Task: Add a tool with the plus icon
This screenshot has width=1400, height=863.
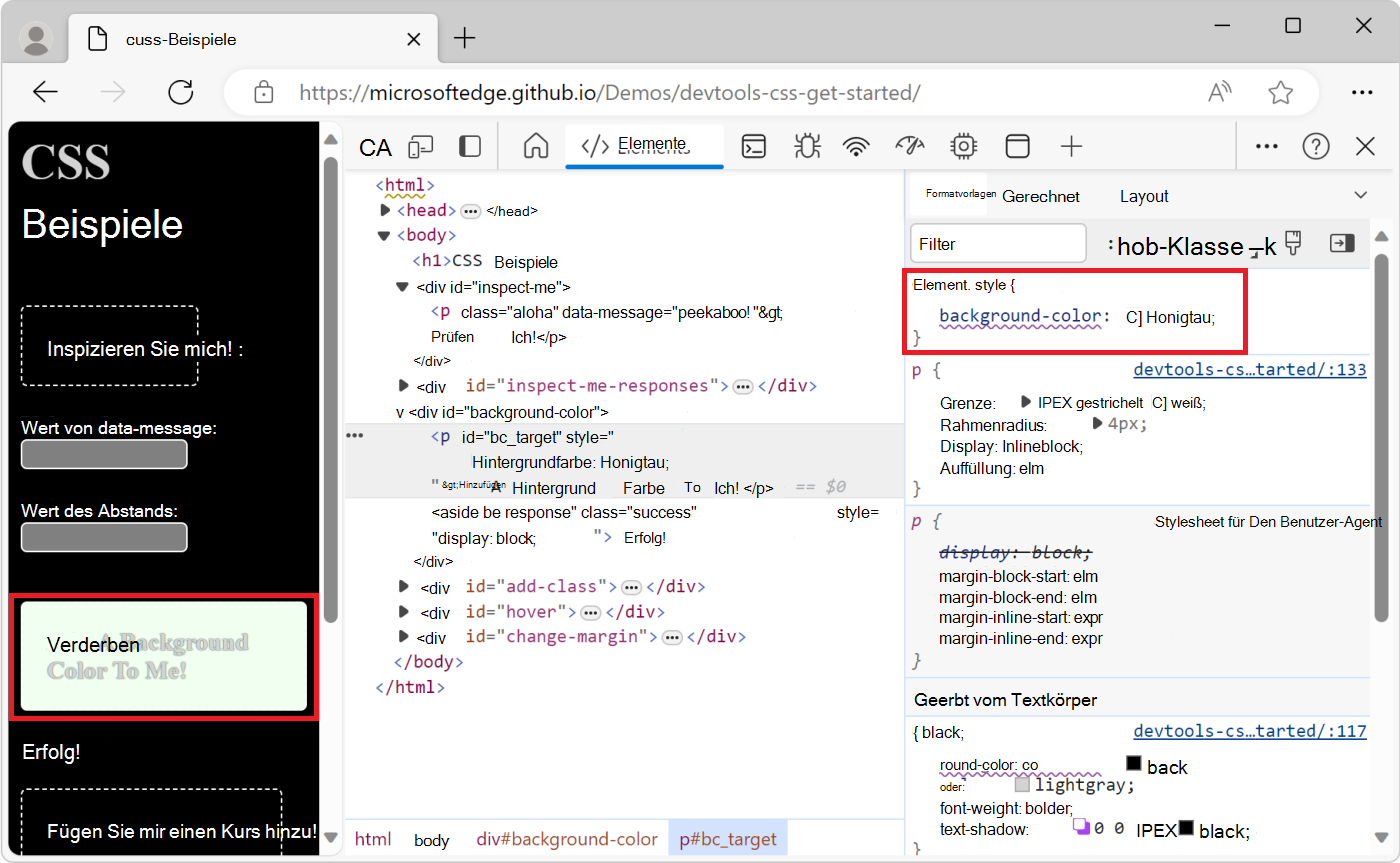Action: (1071, 146)
